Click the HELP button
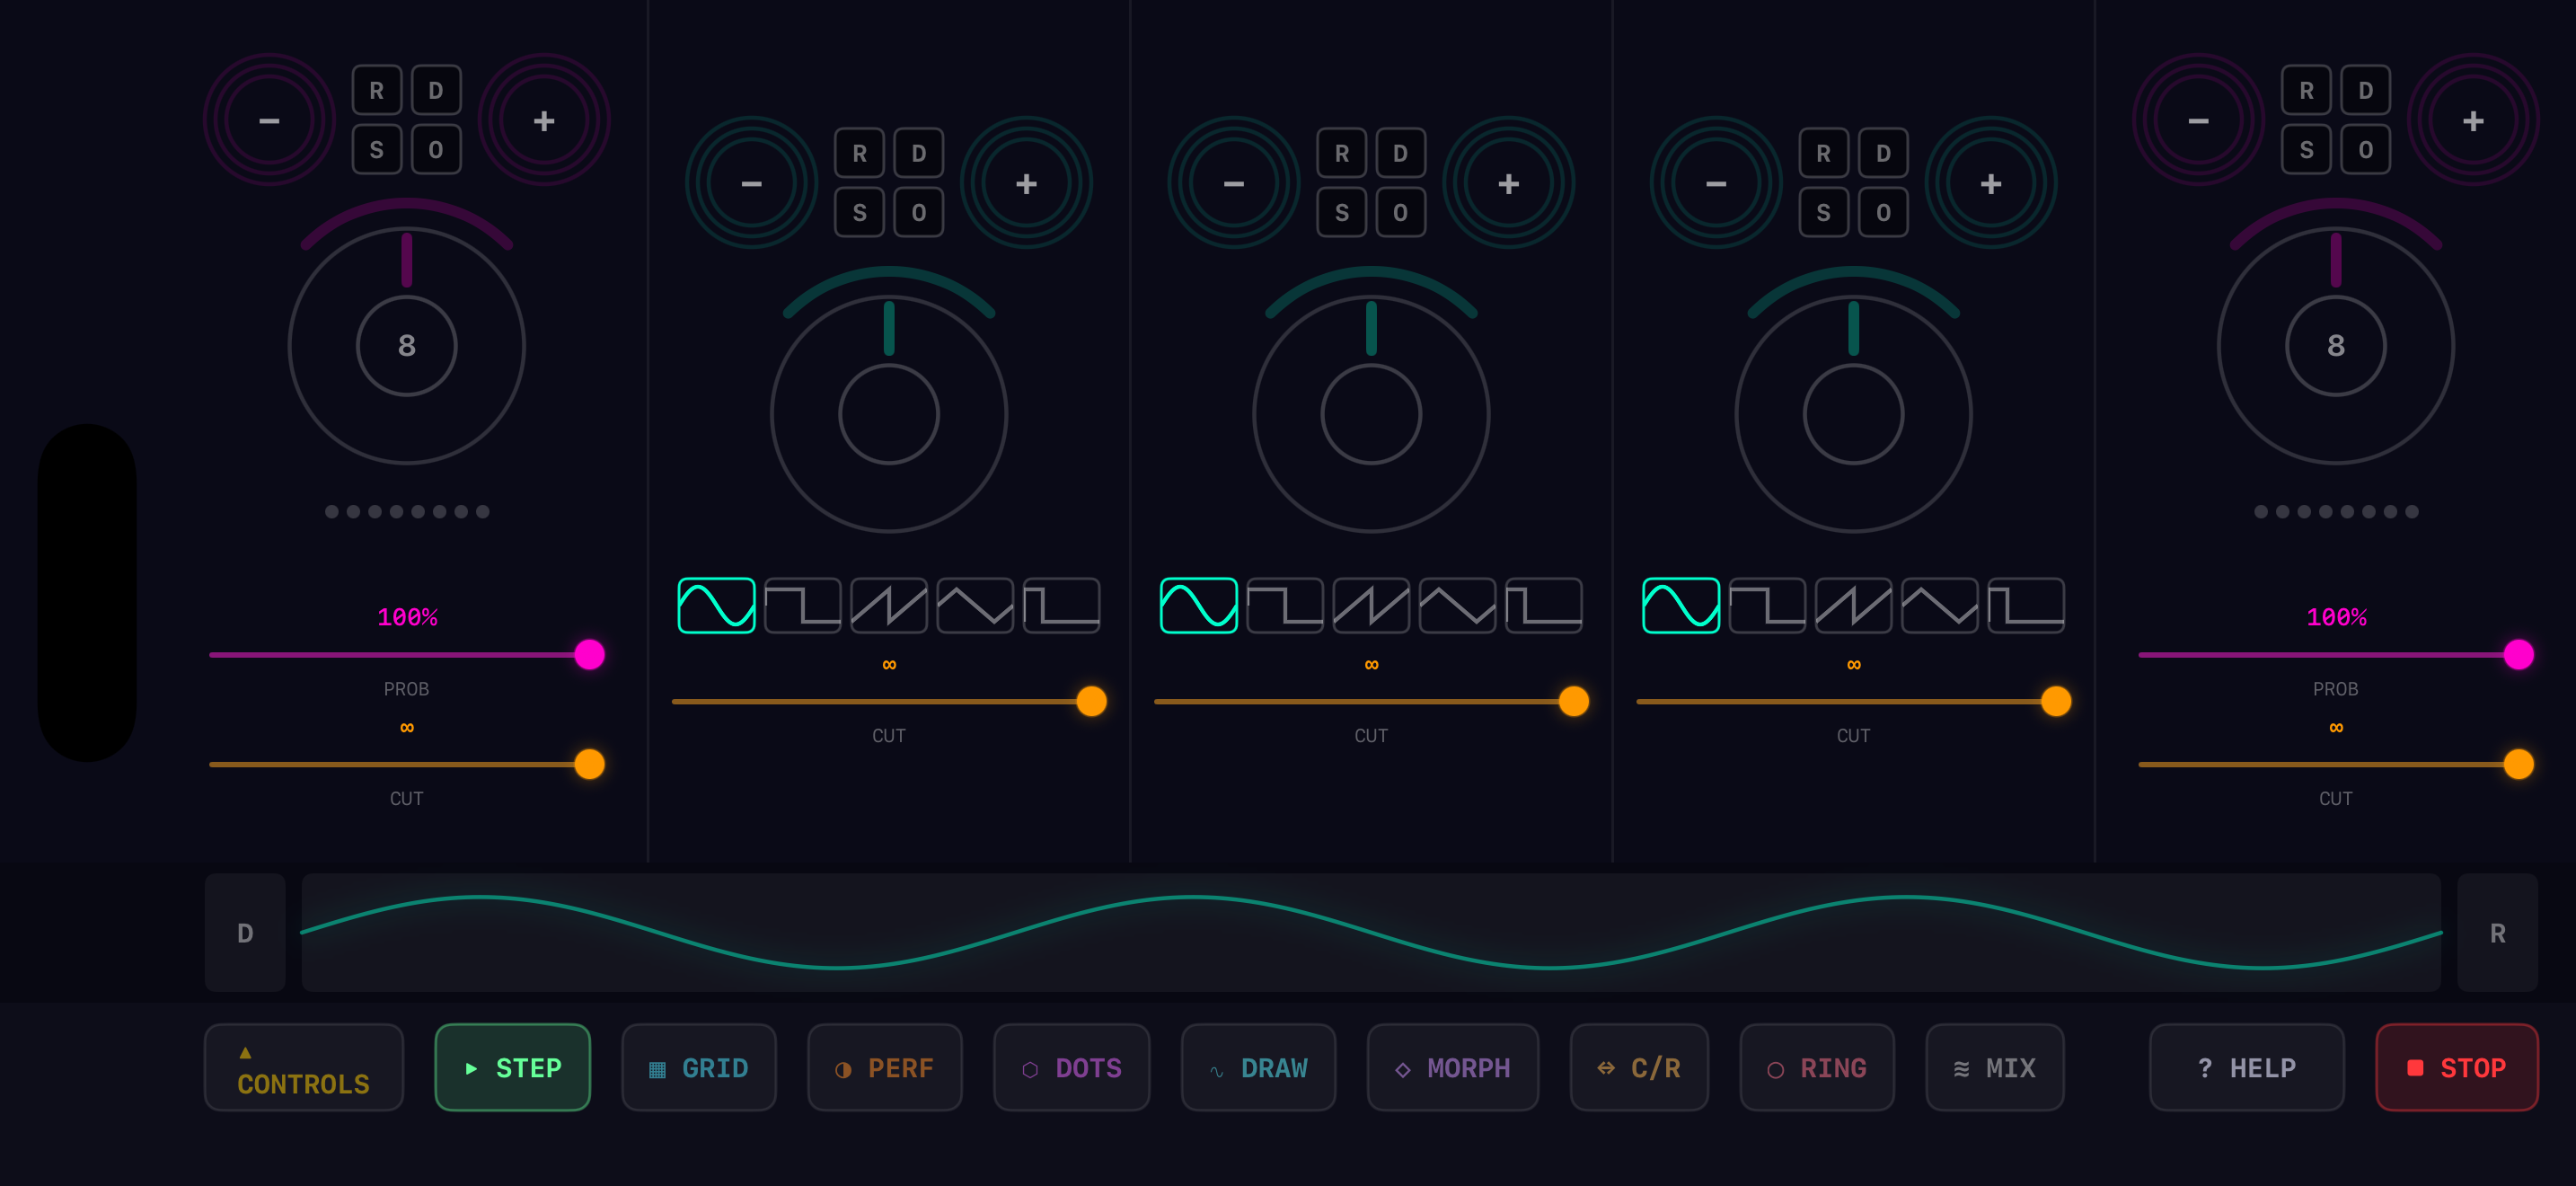The height and width of the screenshot is (1186, 2576). coord(2247,1067)
